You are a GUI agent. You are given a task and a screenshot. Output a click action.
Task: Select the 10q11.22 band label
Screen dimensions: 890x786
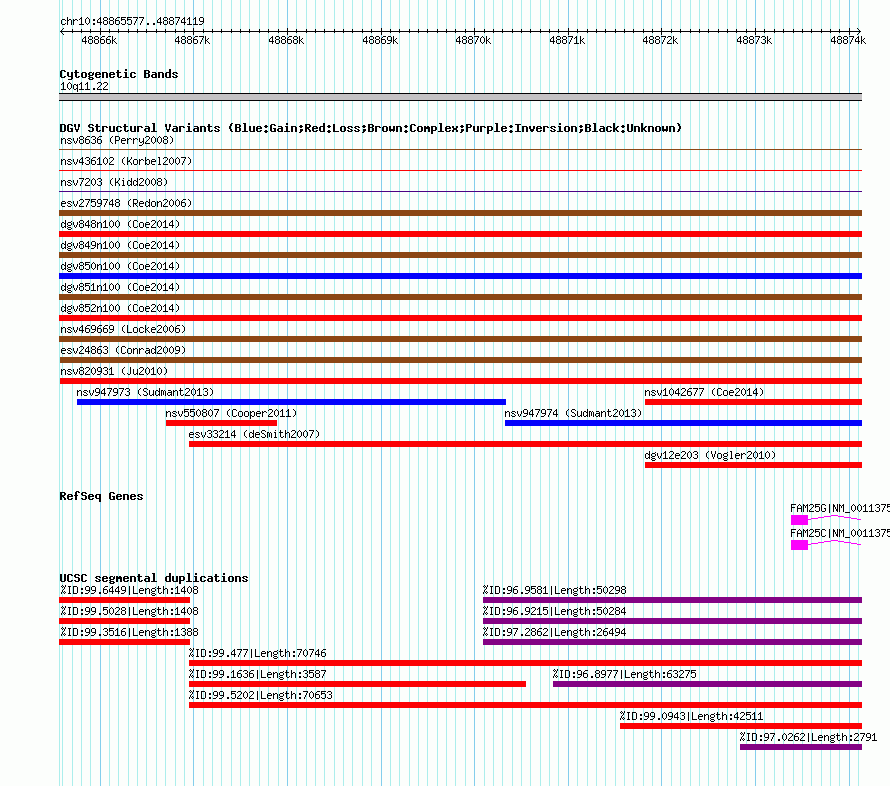point(84,86)
